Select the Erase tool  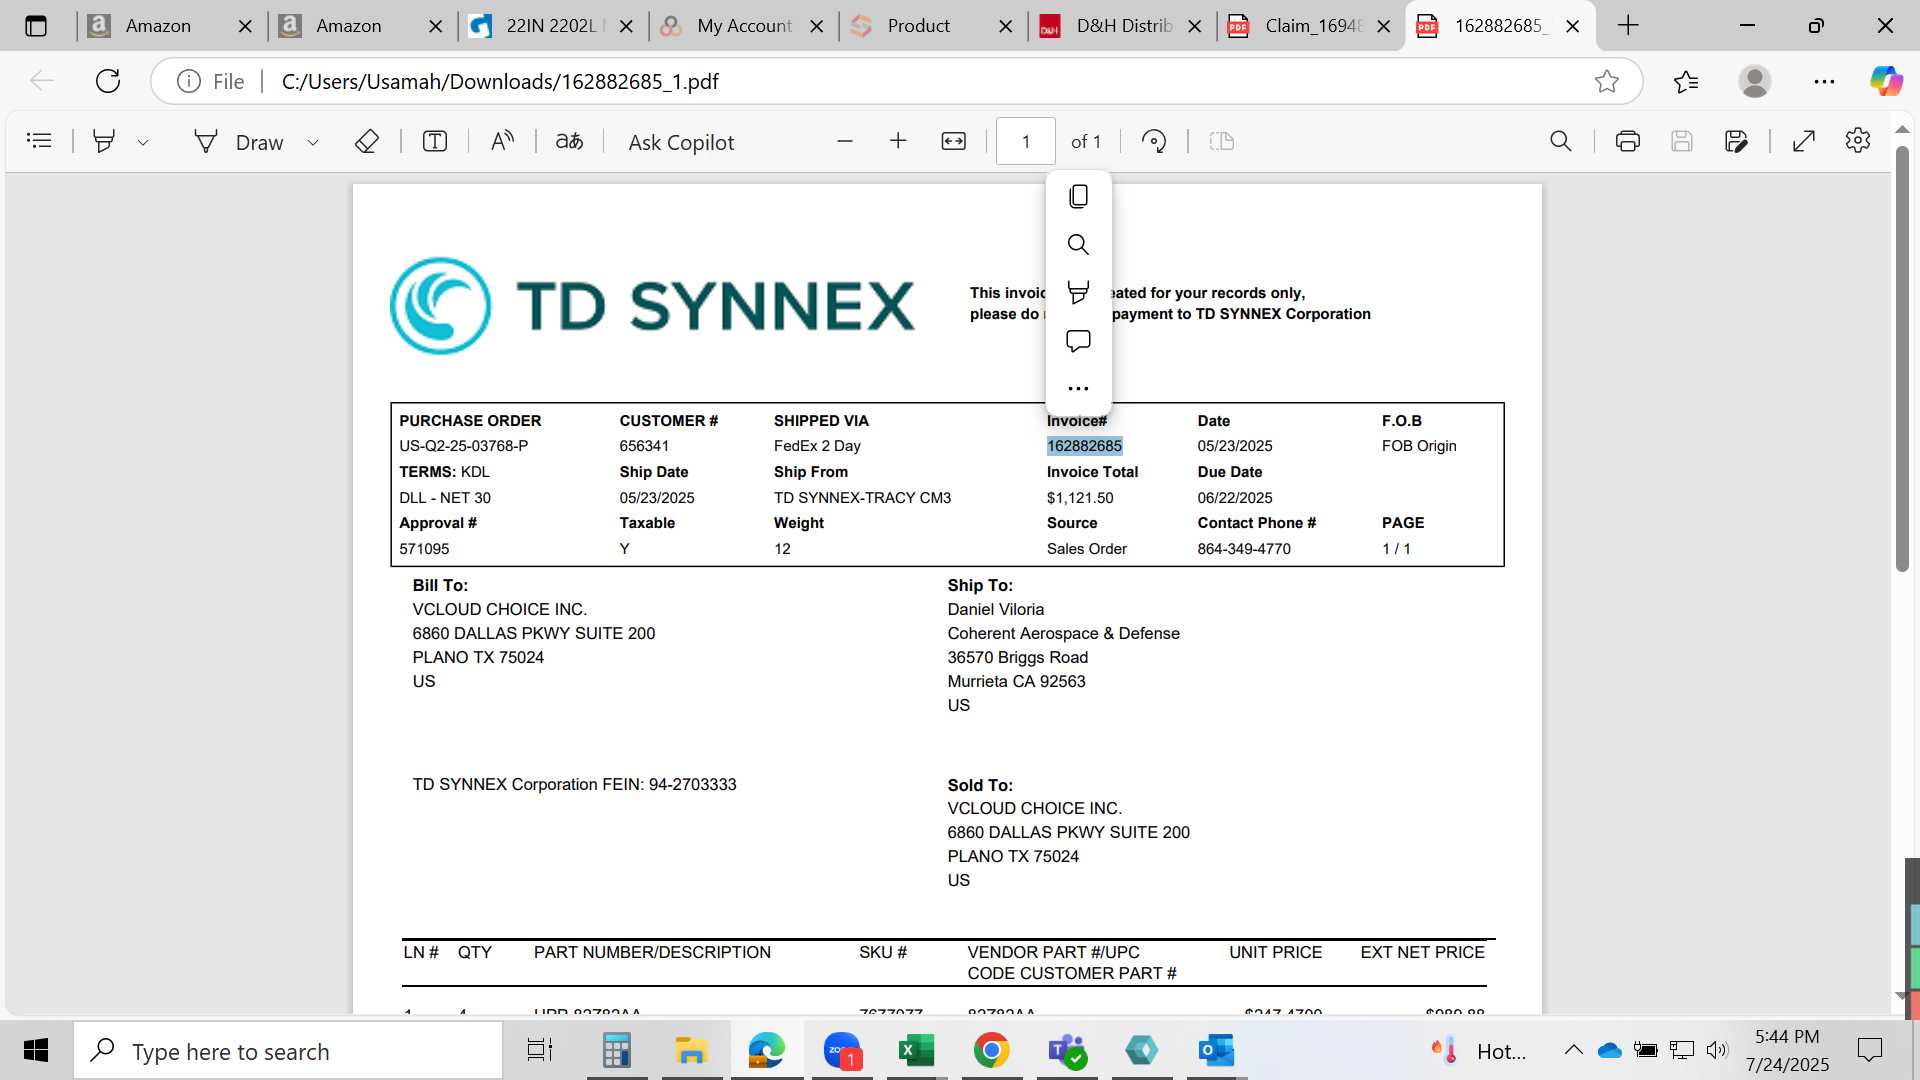point(367,141)
